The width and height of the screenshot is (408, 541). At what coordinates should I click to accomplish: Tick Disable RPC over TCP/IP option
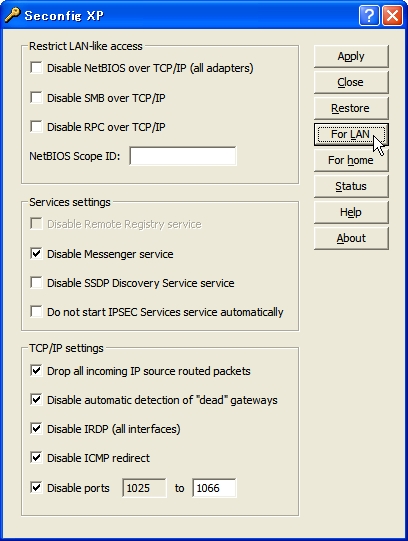click(x=36, y=127)
